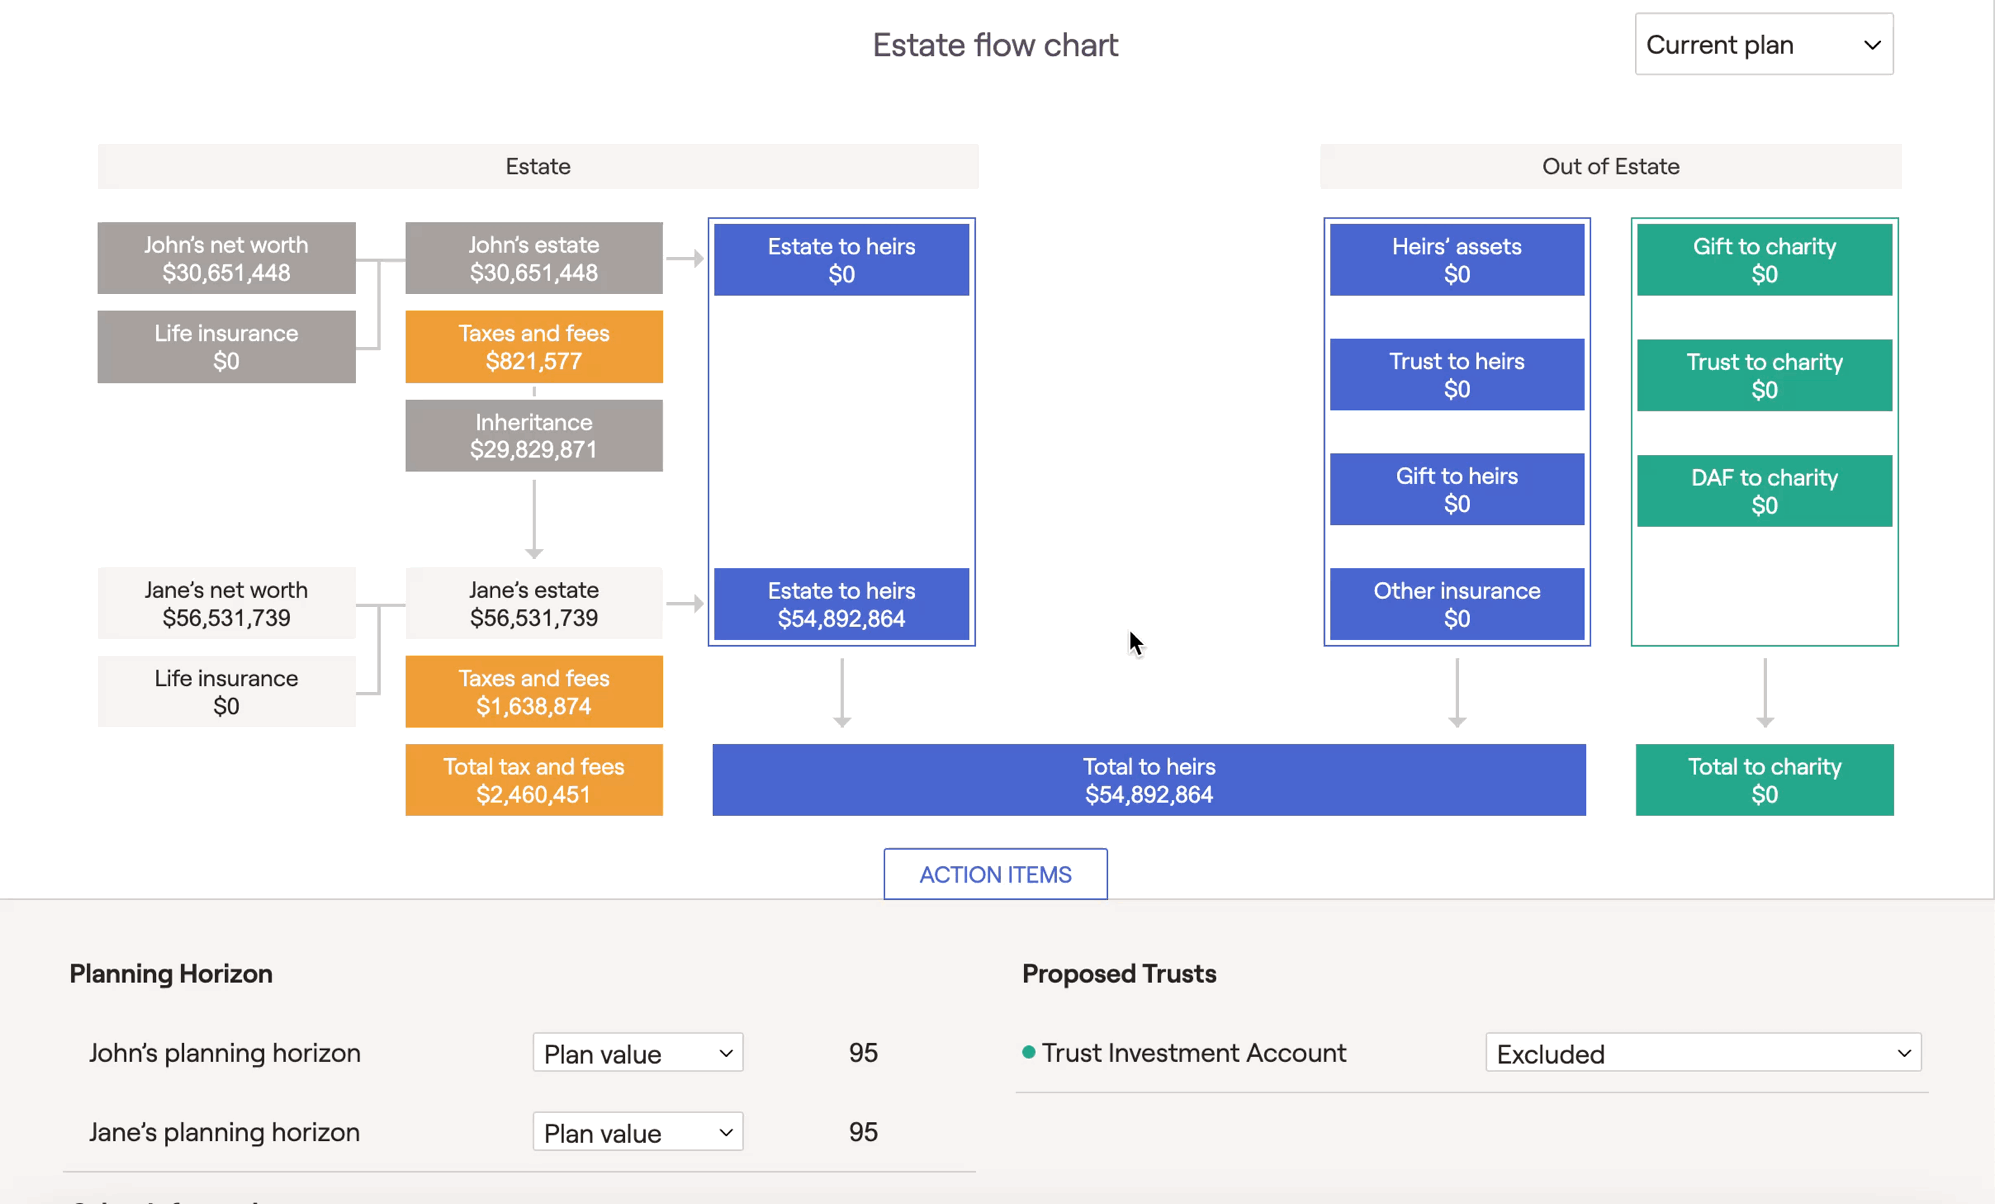
Task: Expand Jane's planning horizon Plan value dropdown
Action: point(637,1132)
